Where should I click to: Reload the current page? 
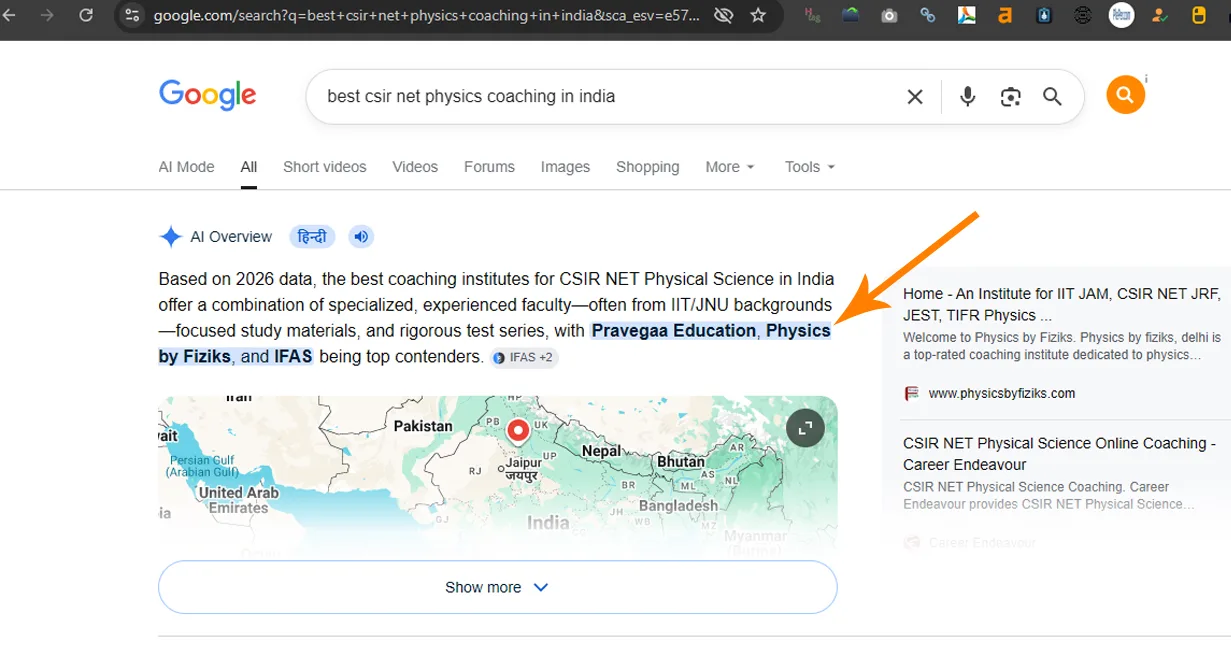[86, 15]
